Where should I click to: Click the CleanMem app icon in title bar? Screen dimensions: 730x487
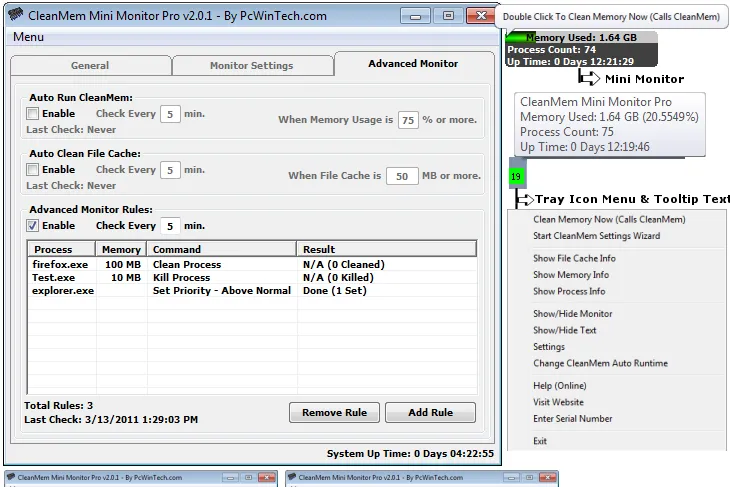(x=15, y=14)
